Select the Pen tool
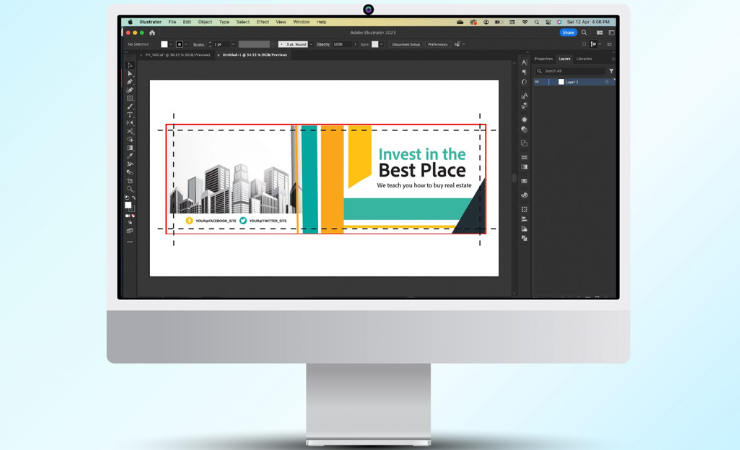 click(x=130, y=82)
